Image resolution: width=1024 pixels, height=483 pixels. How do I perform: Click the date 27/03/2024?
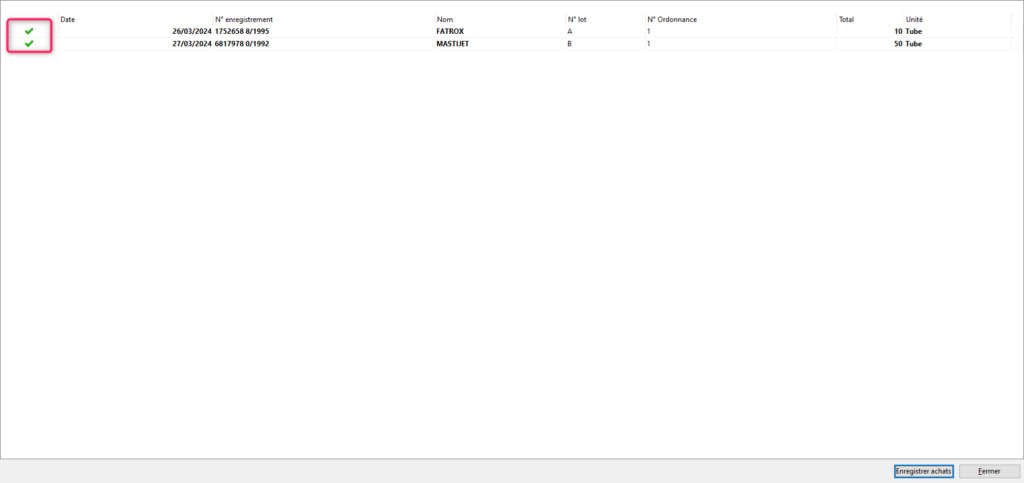coord(191,44)
